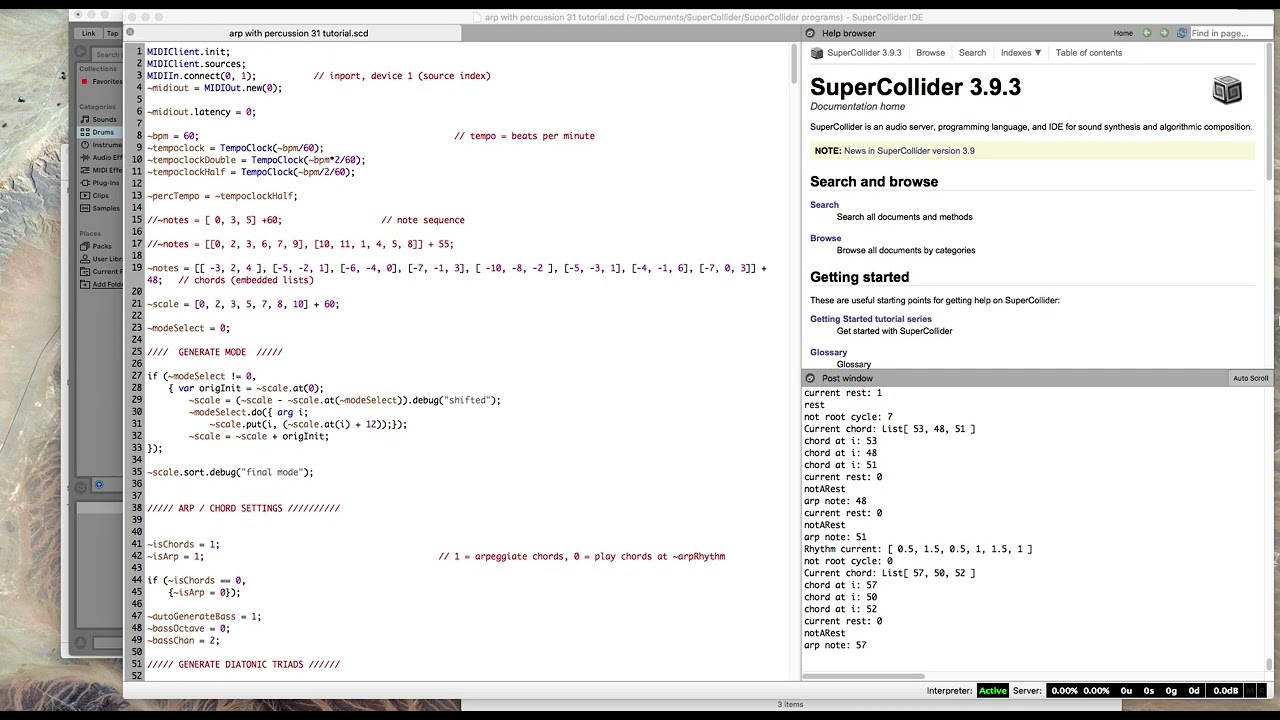Open Getting Started tutorial series link

[870, 319]
